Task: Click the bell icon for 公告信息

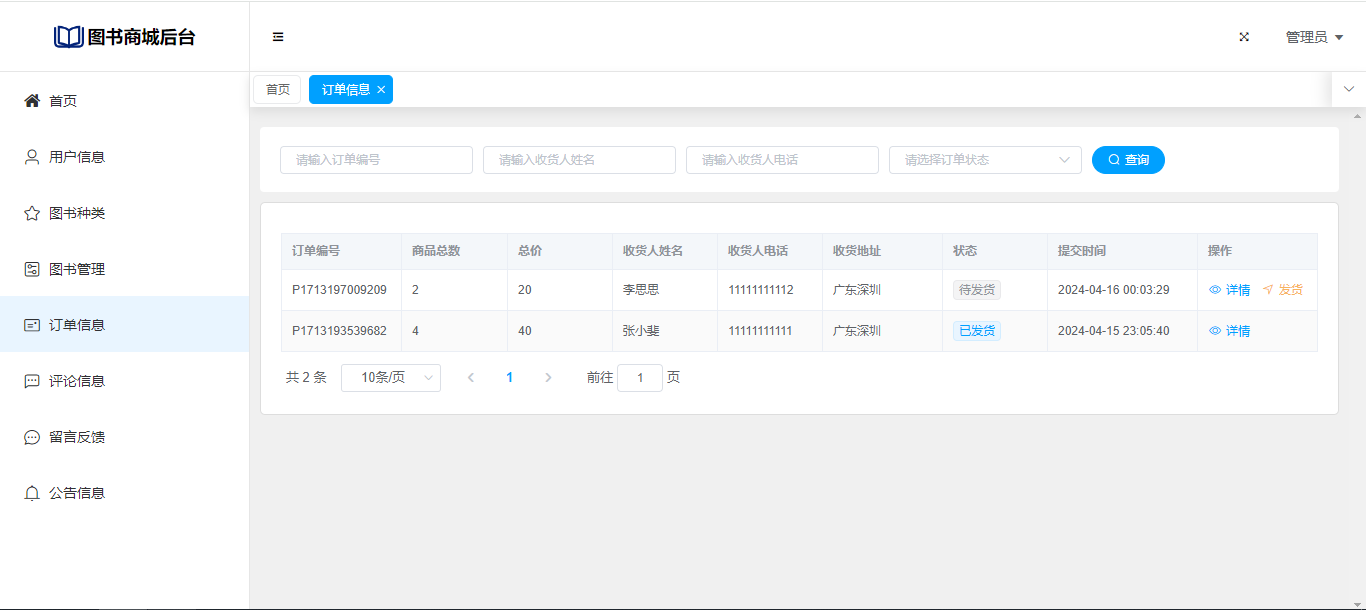Action: [32, 493]
